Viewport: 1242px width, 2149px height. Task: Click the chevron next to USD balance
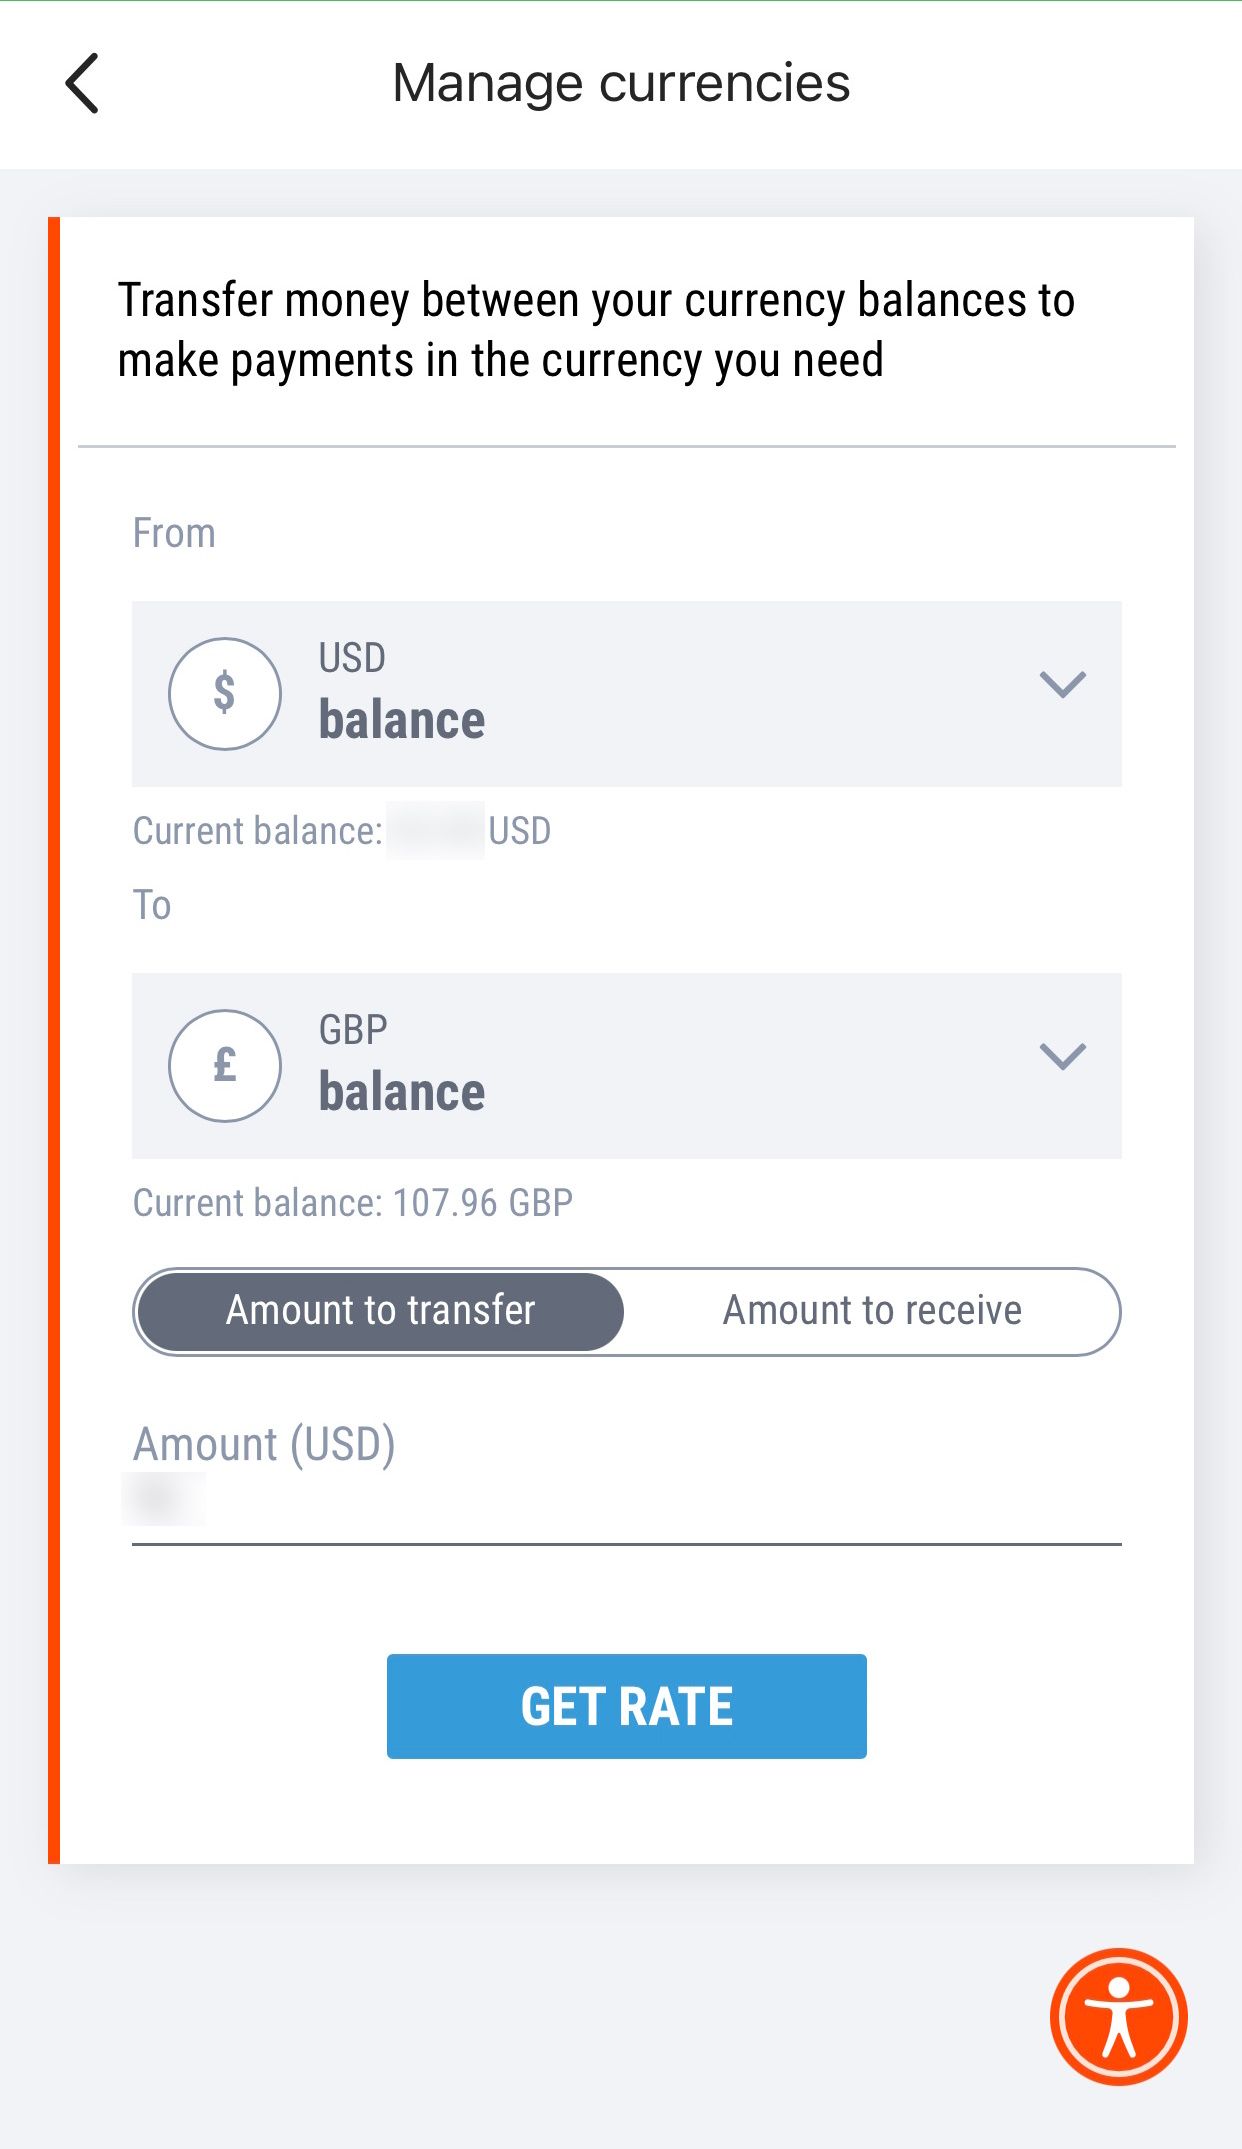[1063, 685]
